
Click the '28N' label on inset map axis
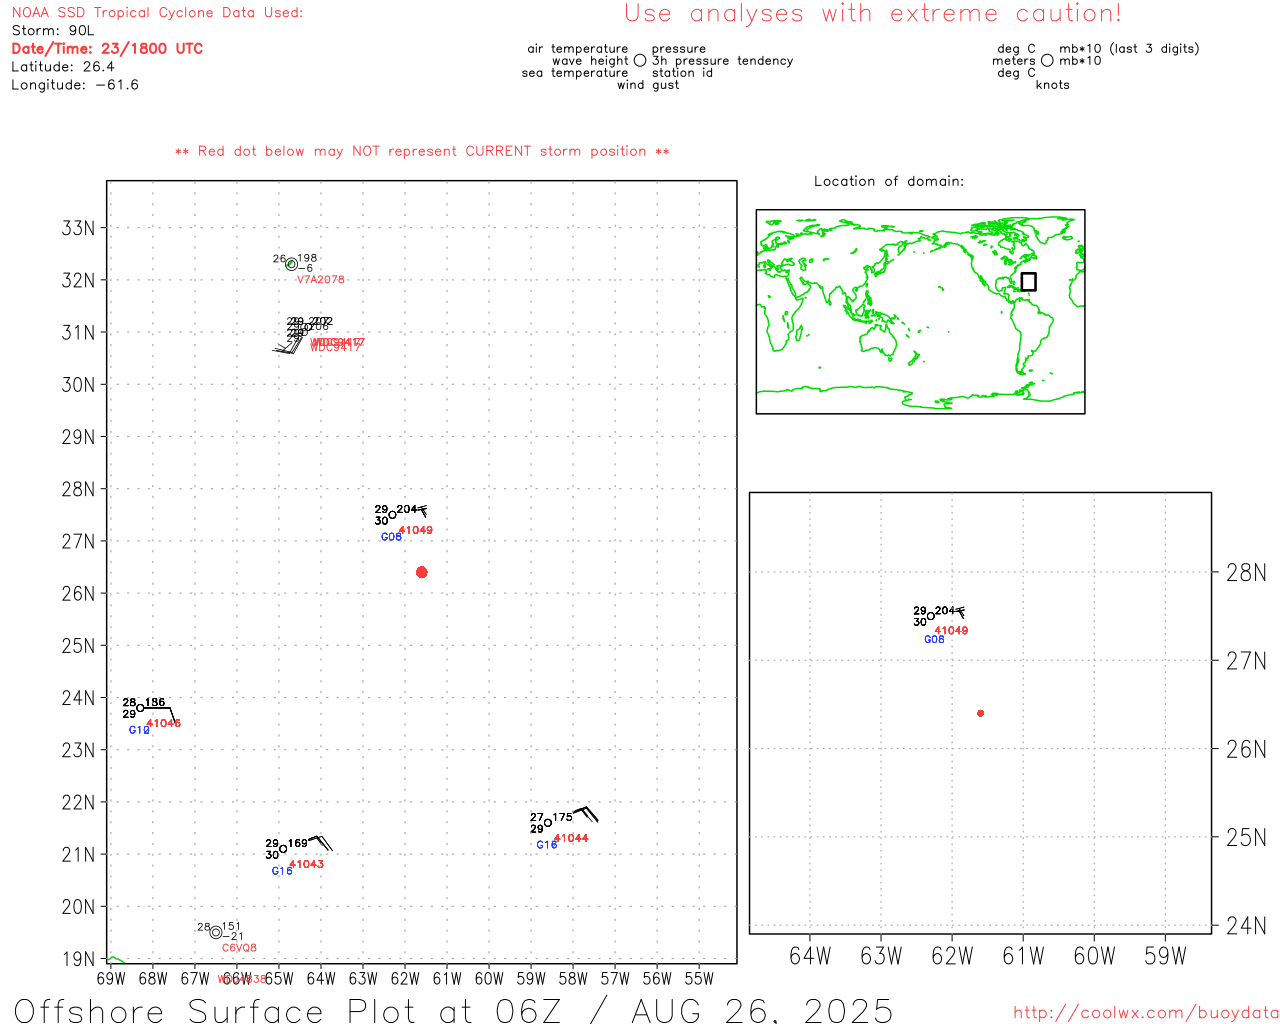[1246, 573]
